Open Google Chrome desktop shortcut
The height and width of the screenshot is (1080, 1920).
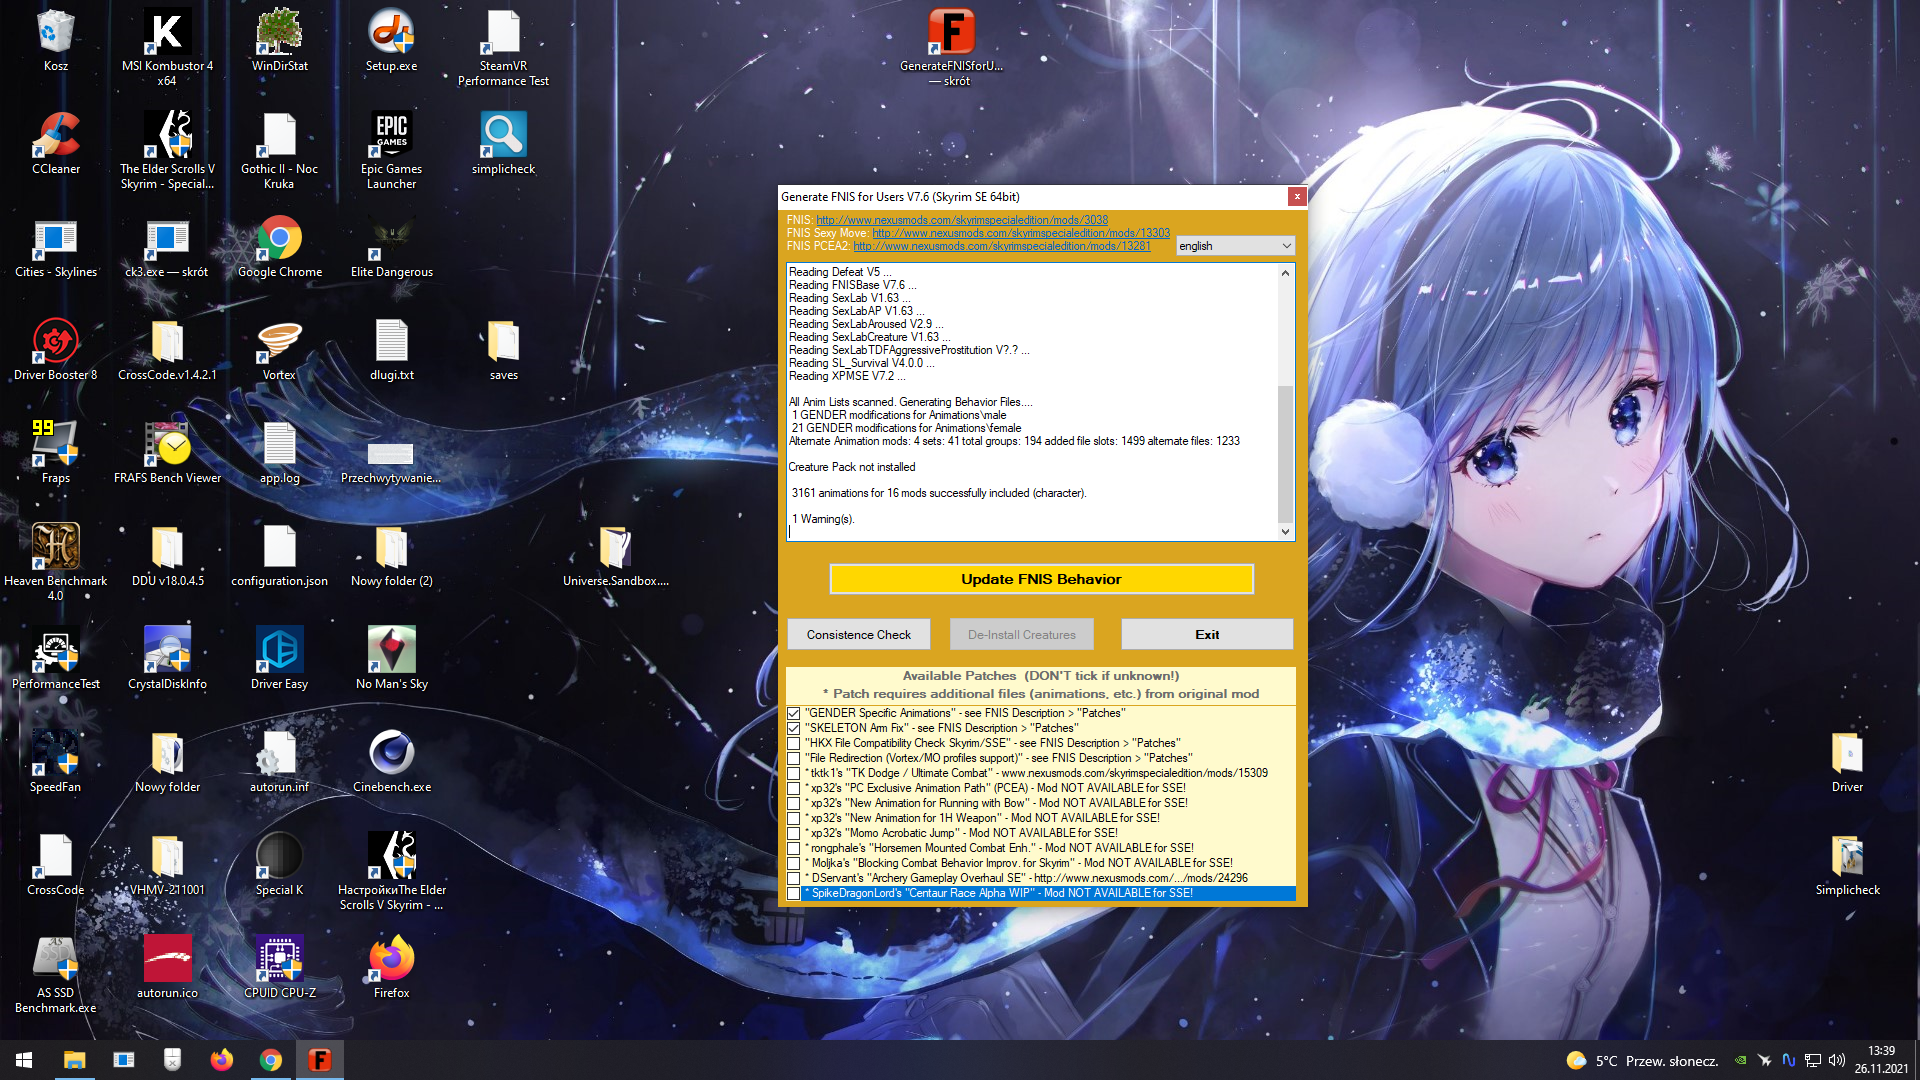click(x=279, y=247)
